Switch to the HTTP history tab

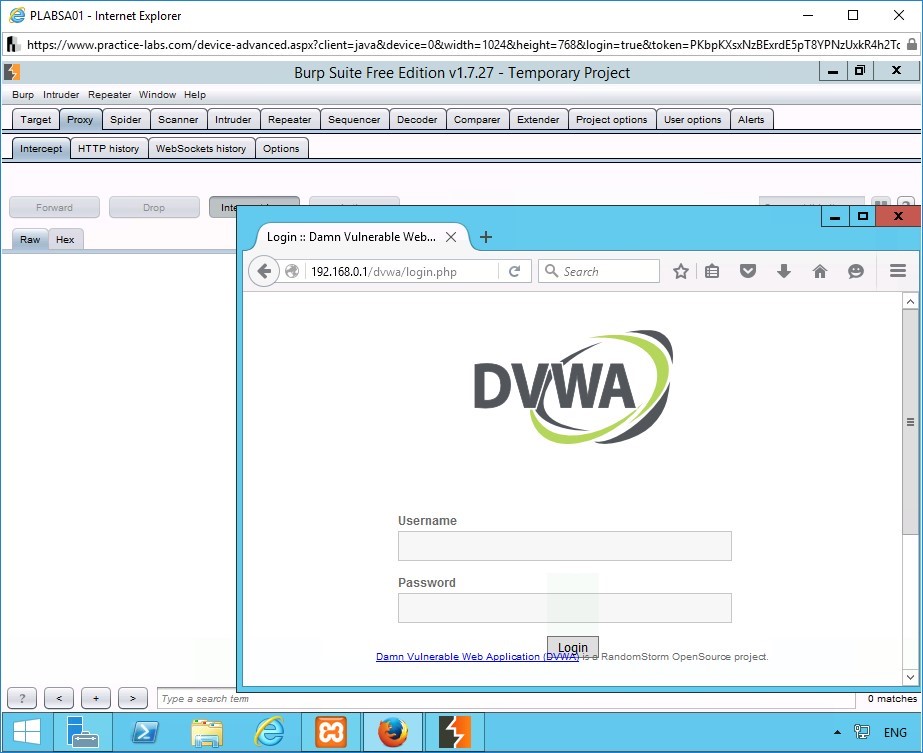(108, 148)
